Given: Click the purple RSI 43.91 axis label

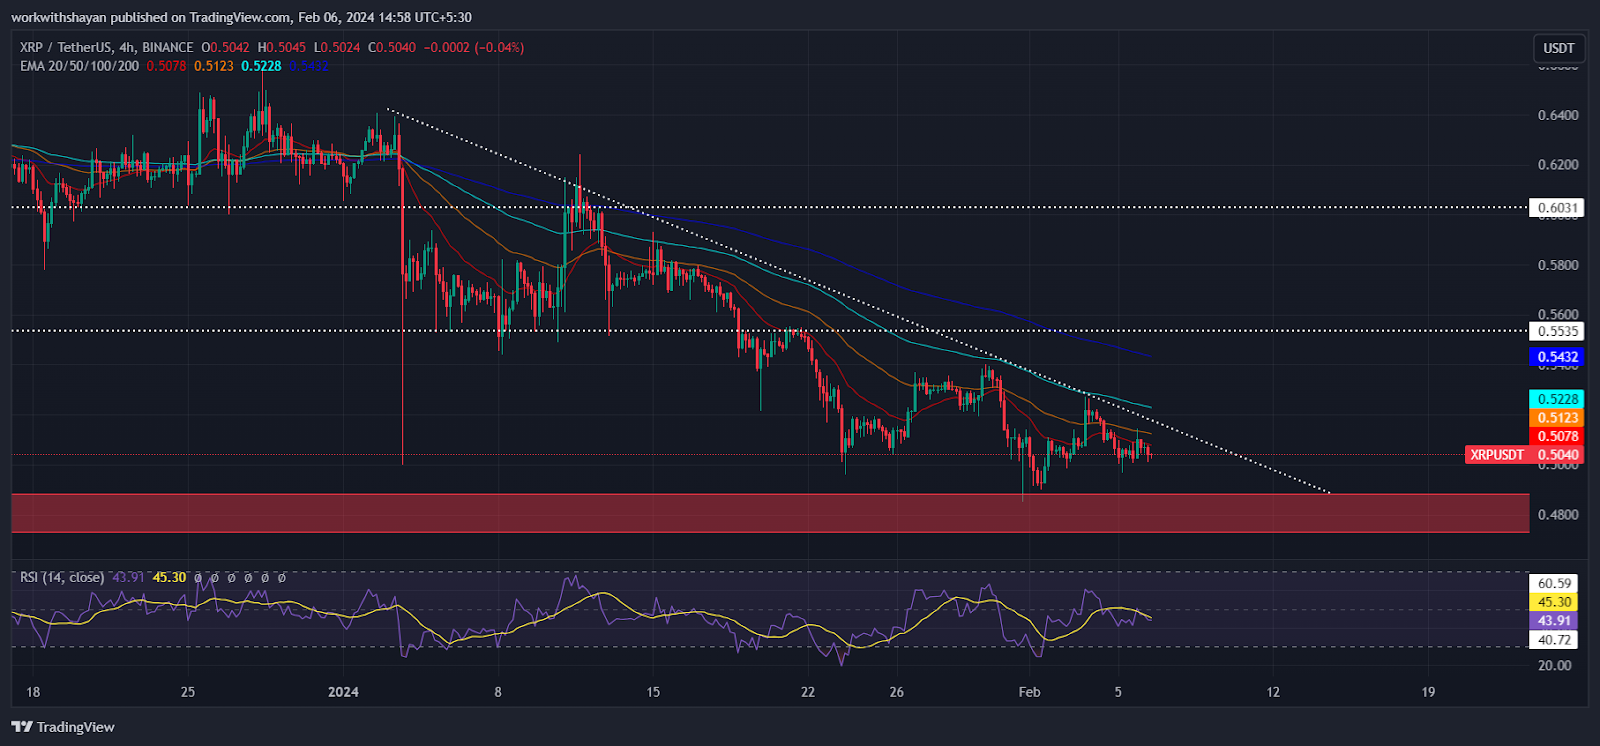Looking at the screenshot, I should pos(1555,621).
